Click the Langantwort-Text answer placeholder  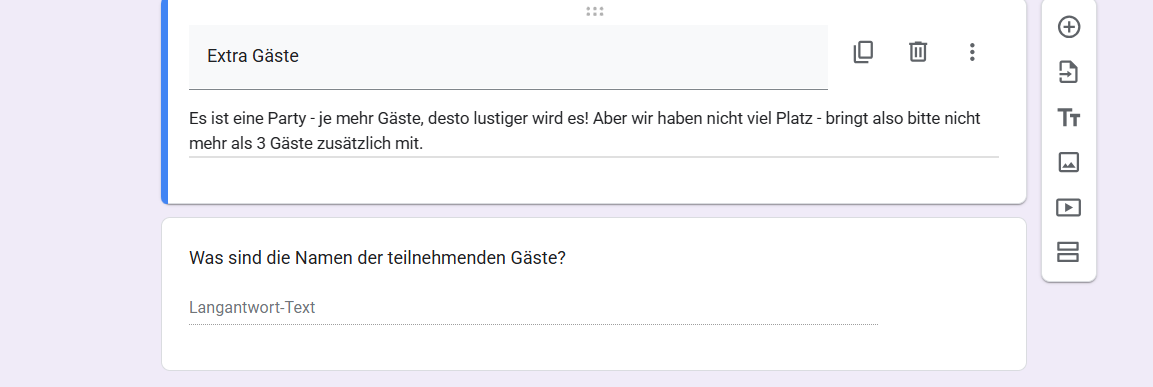pyautogui.click(x=252, y=308)
